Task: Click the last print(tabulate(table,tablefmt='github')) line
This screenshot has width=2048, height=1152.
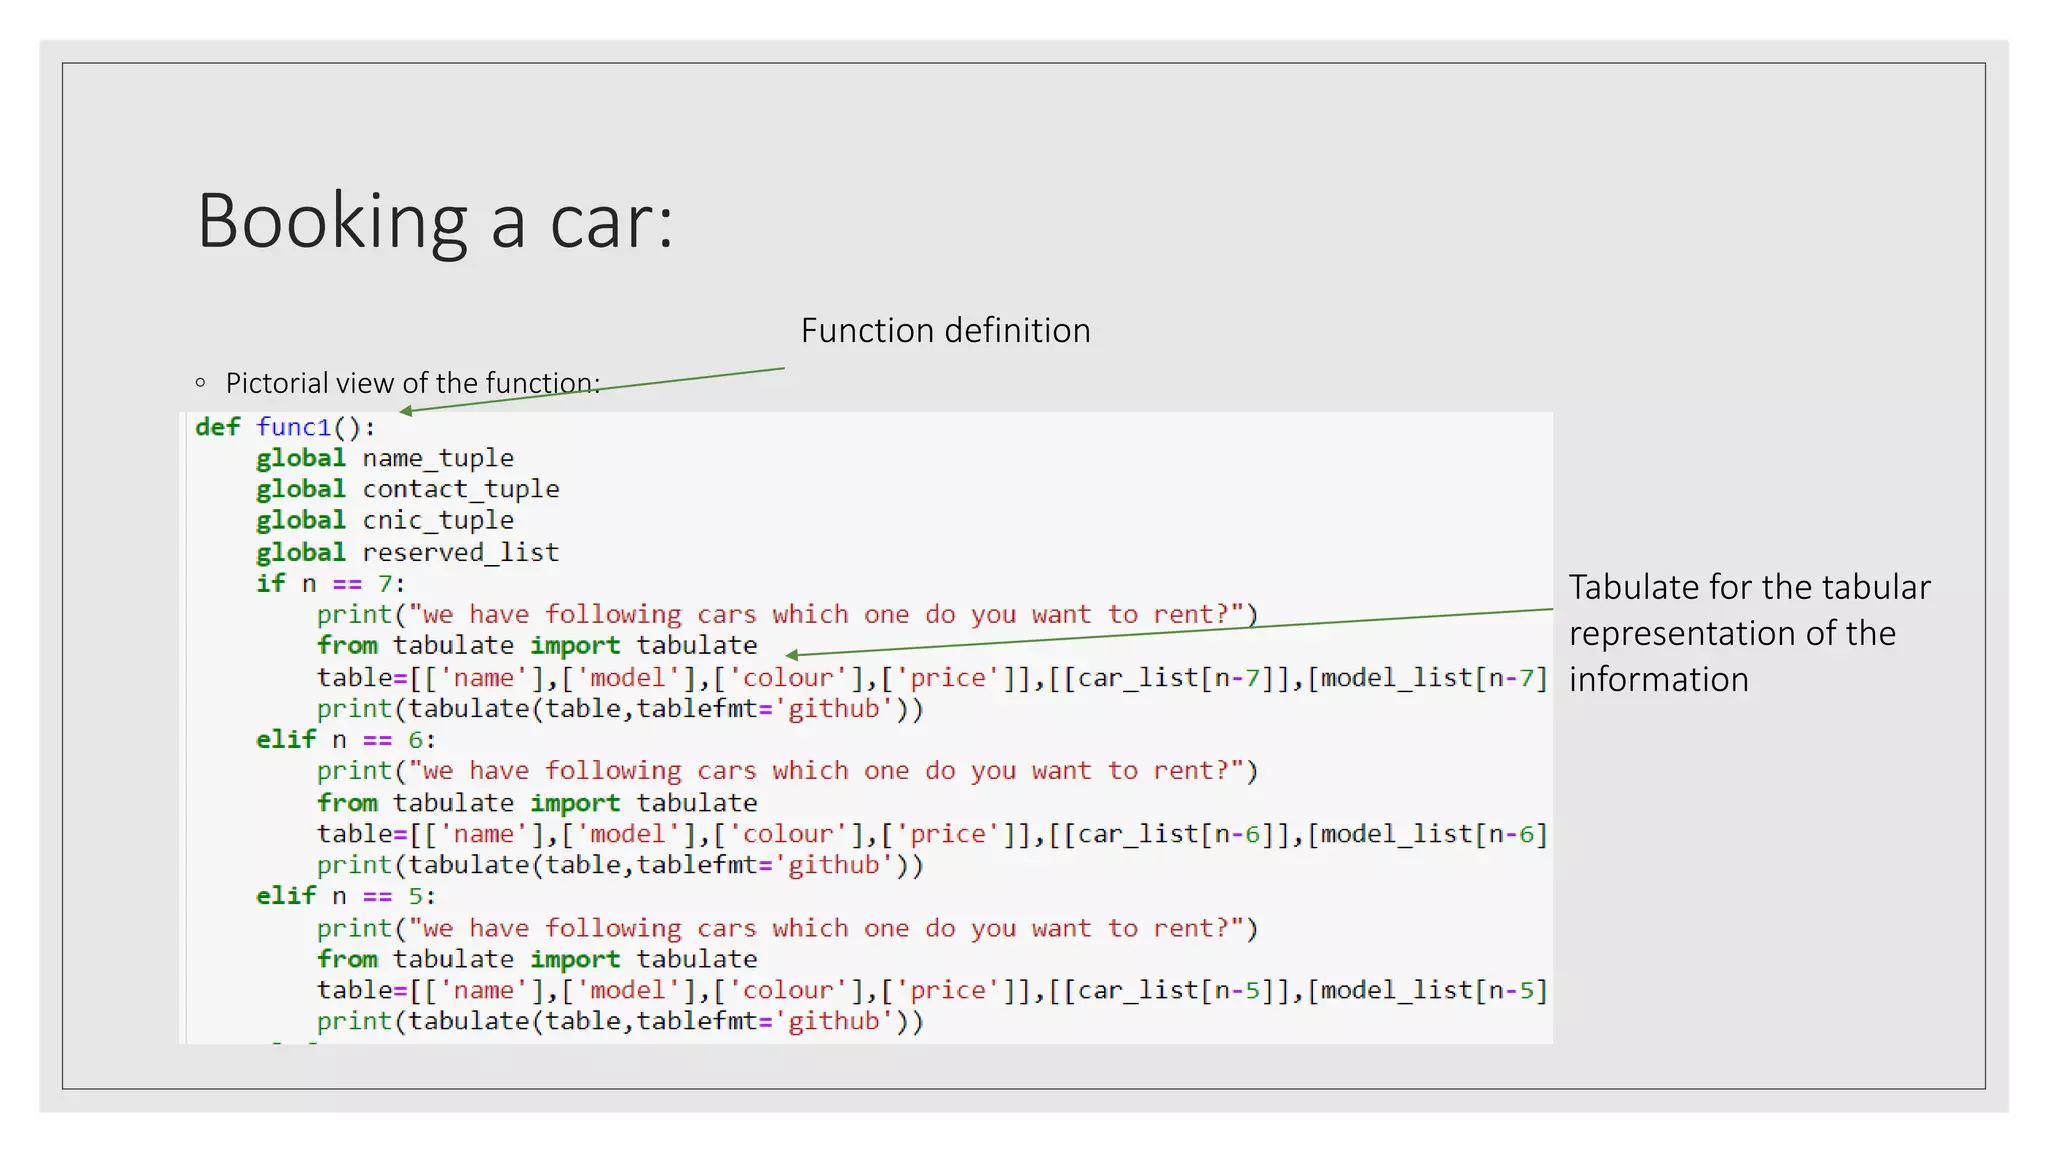Action: [x=620, y=1021]
